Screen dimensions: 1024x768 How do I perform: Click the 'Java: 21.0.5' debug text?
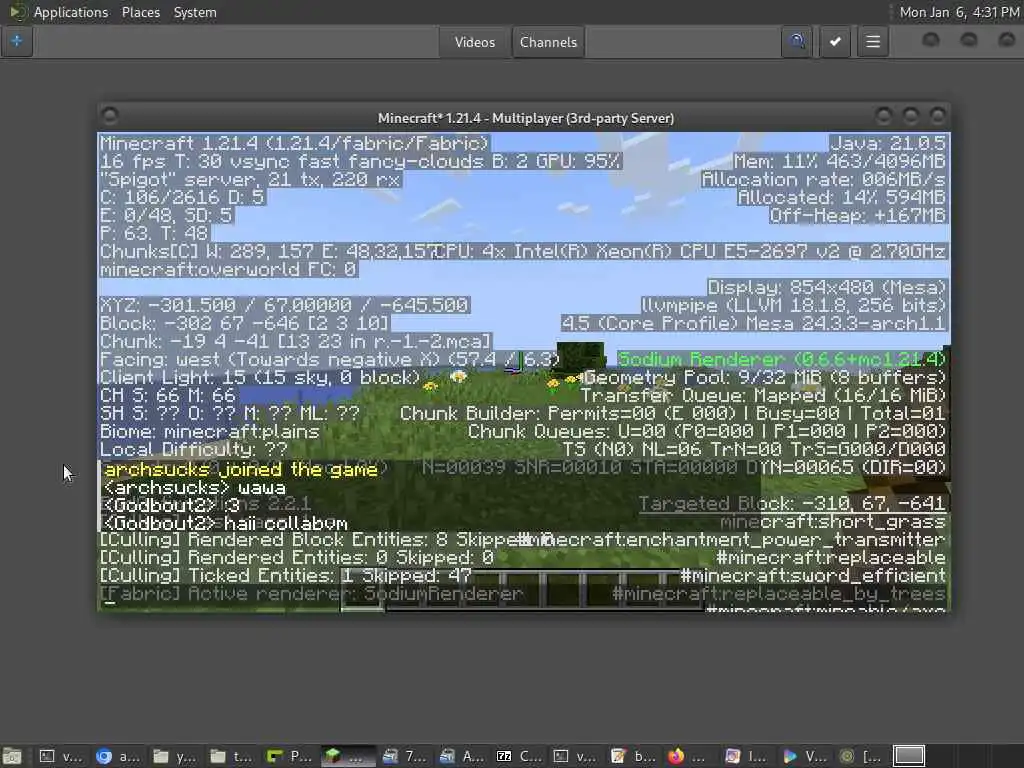888,143
